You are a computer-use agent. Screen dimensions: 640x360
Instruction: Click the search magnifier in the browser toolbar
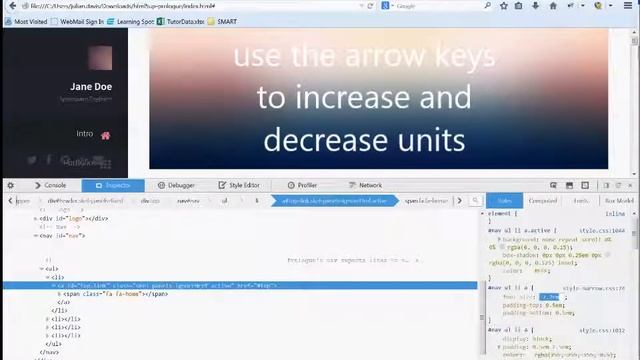pos(487,6)
